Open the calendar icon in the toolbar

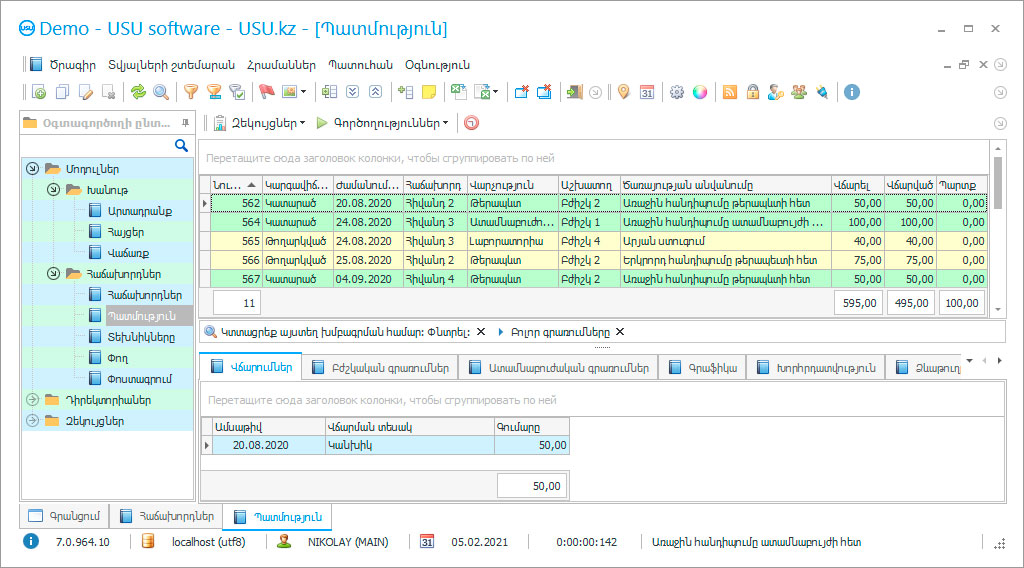coord(647,92)
